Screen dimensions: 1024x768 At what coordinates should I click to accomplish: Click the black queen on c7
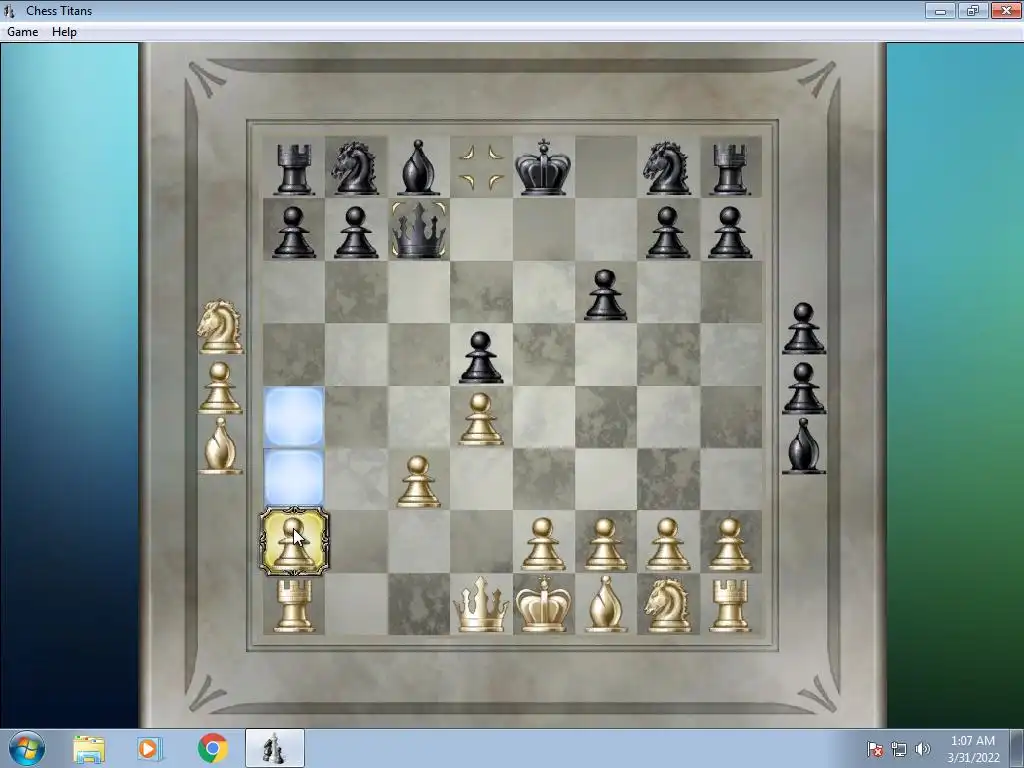click(x=419, y=230)
